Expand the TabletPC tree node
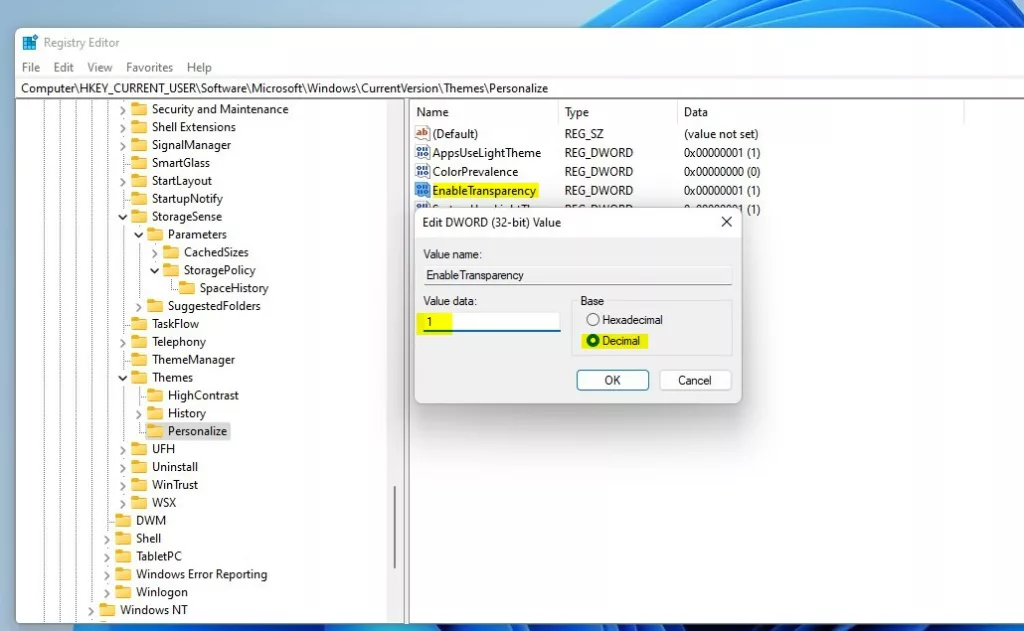 pyautogui.click(x=106, y=557)
